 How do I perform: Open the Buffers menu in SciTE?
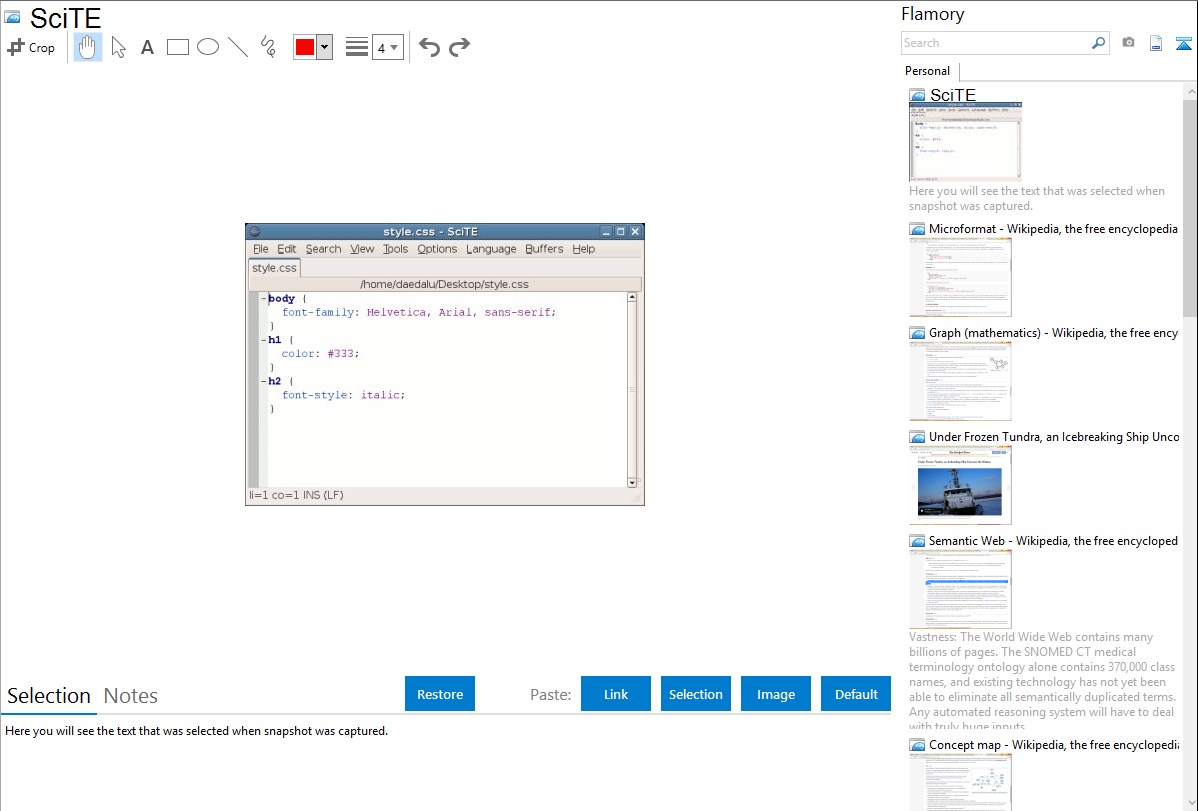544,249
